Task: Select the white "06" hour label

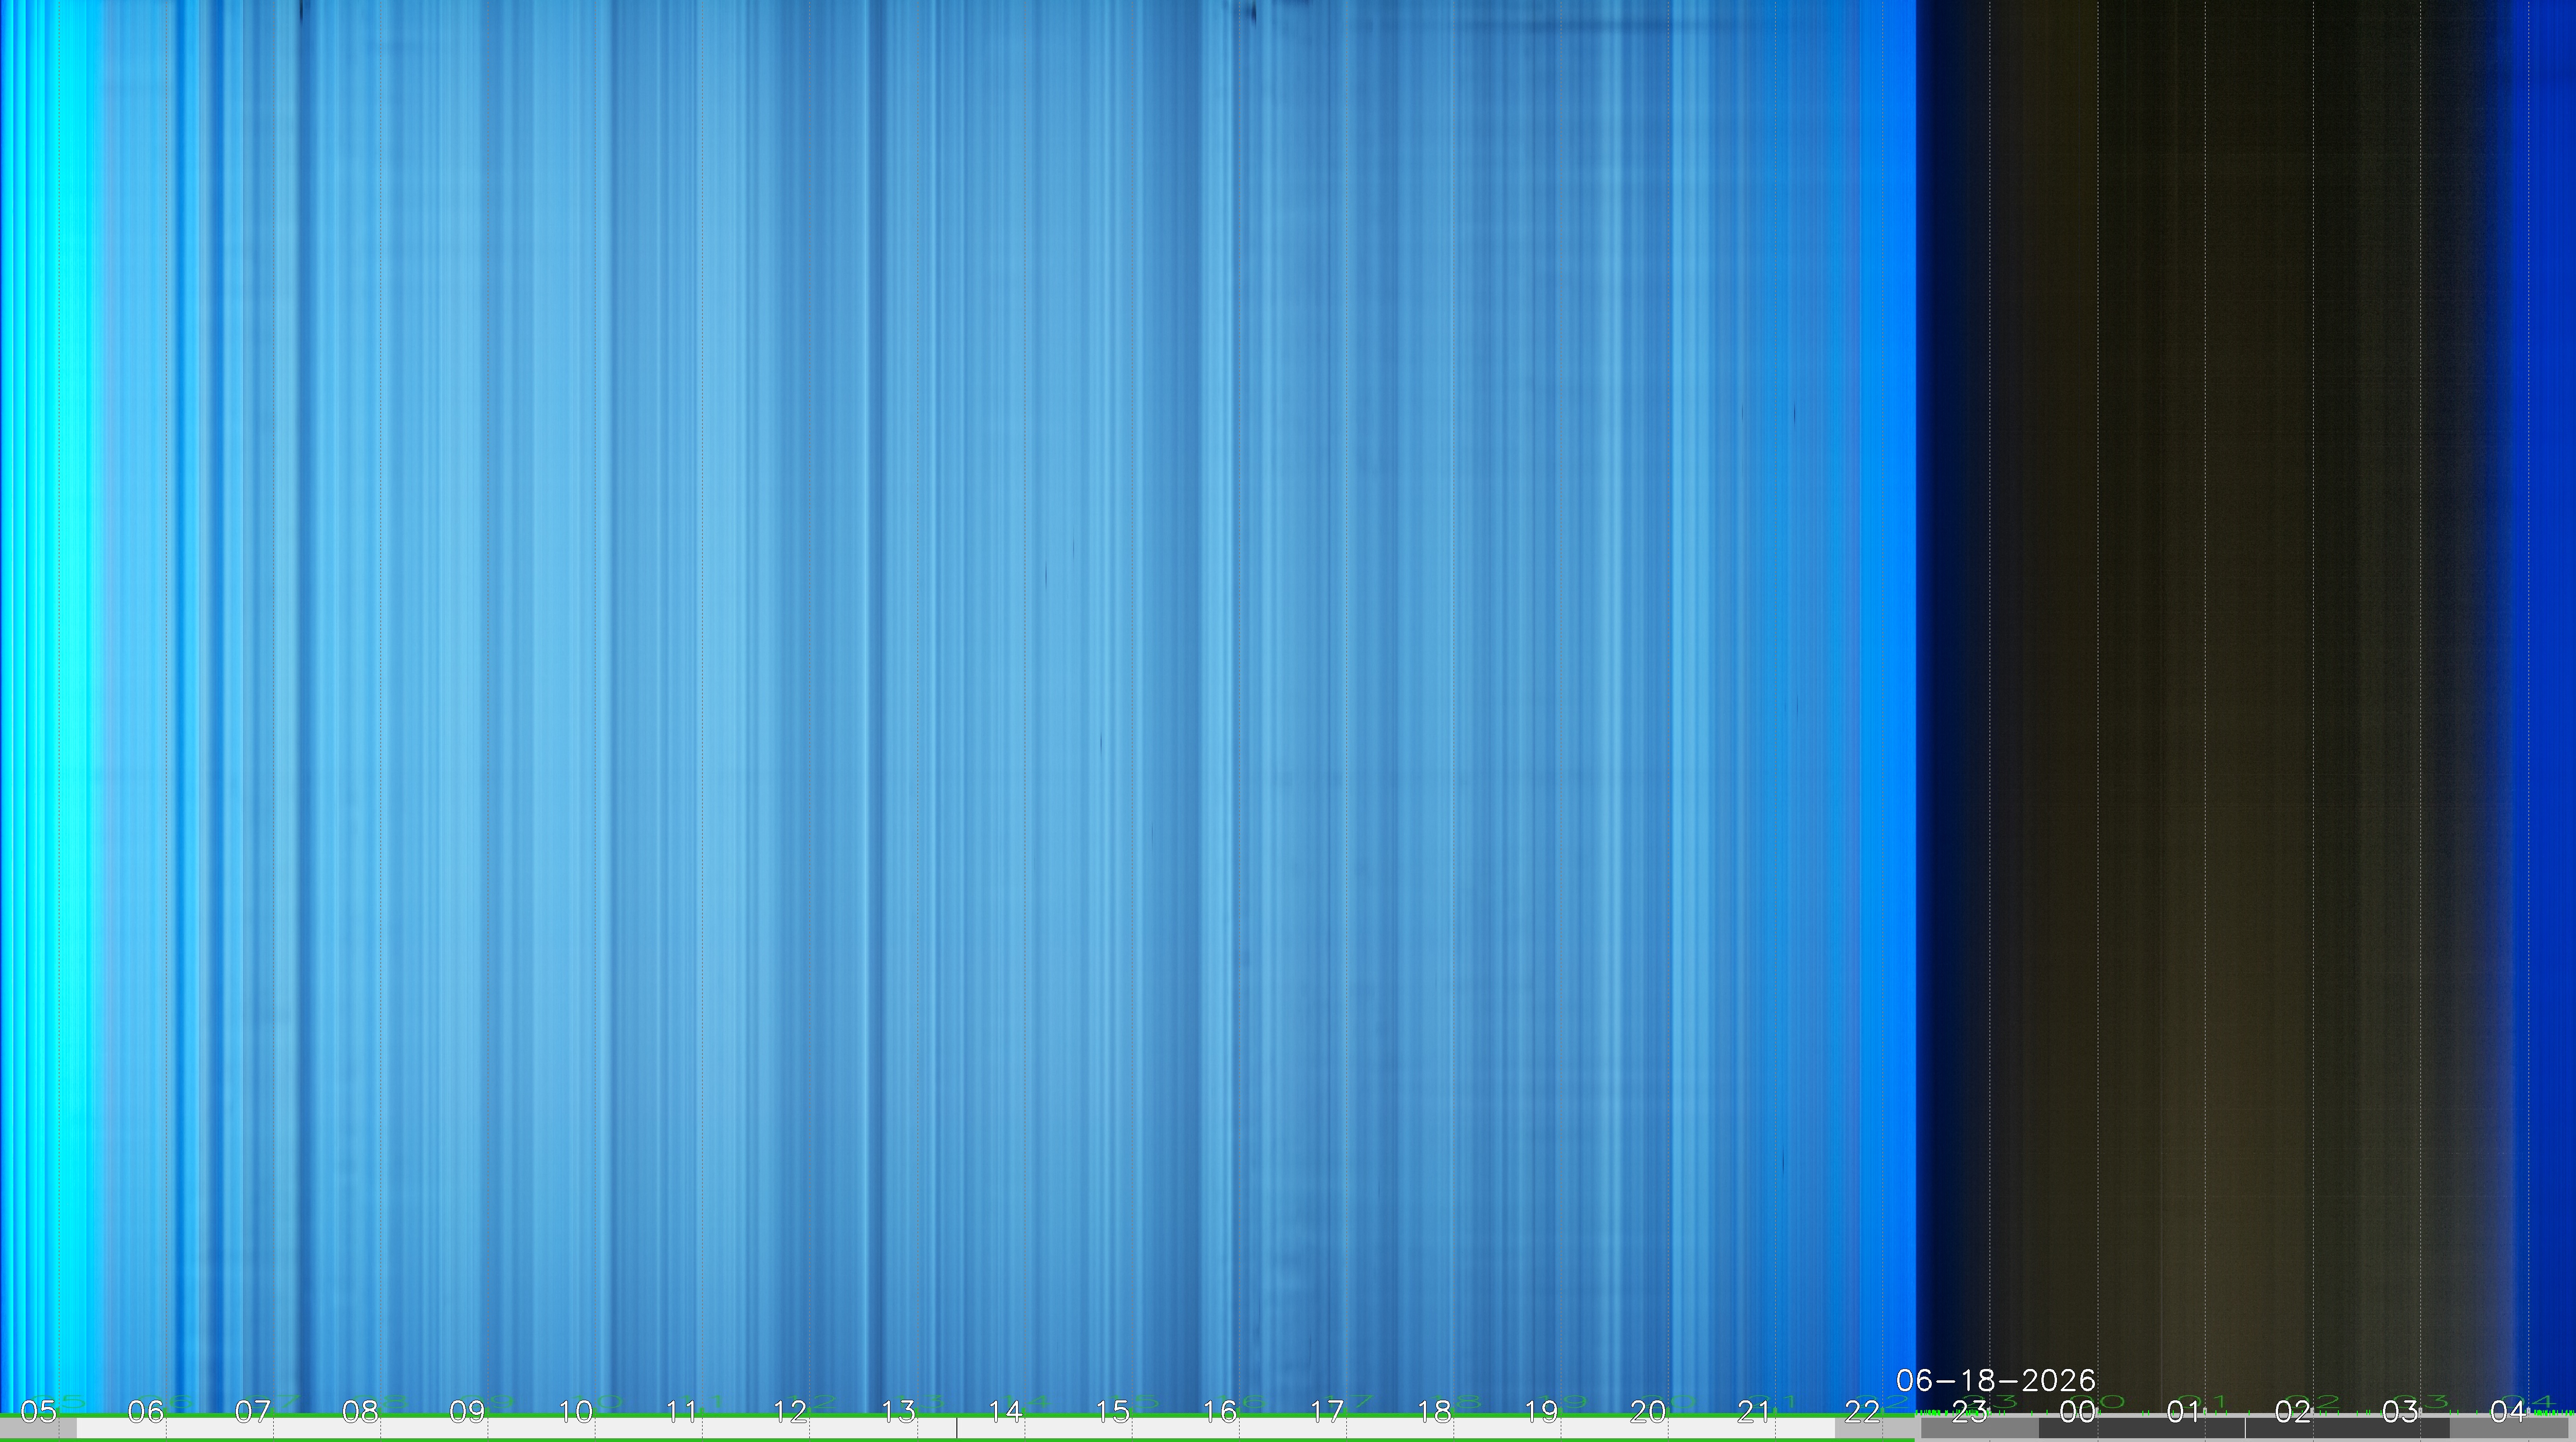Action: (146, 1412)
